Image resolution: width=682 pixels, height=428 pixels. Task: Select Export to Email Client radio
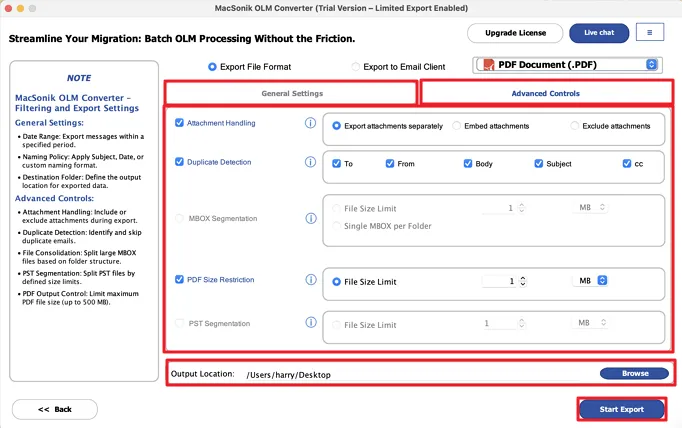(355, 67)
